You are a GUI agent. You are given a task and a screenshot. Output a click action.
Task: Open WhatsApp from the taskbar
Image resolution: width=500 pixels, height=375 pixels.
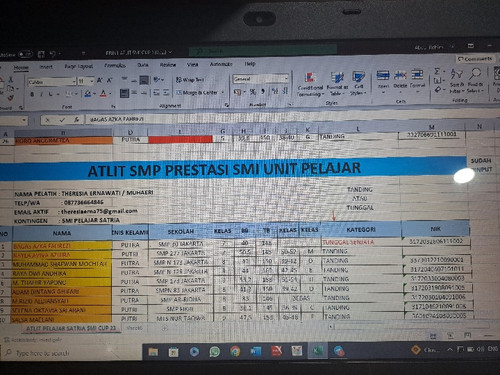click(x=215, y=351)
